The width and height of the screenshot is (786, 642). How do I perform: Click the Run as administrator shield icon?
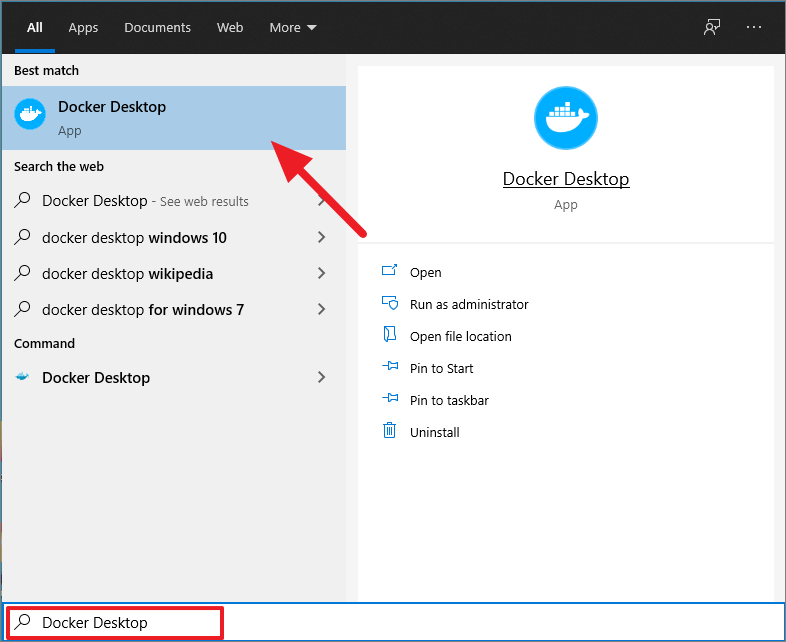389,303
